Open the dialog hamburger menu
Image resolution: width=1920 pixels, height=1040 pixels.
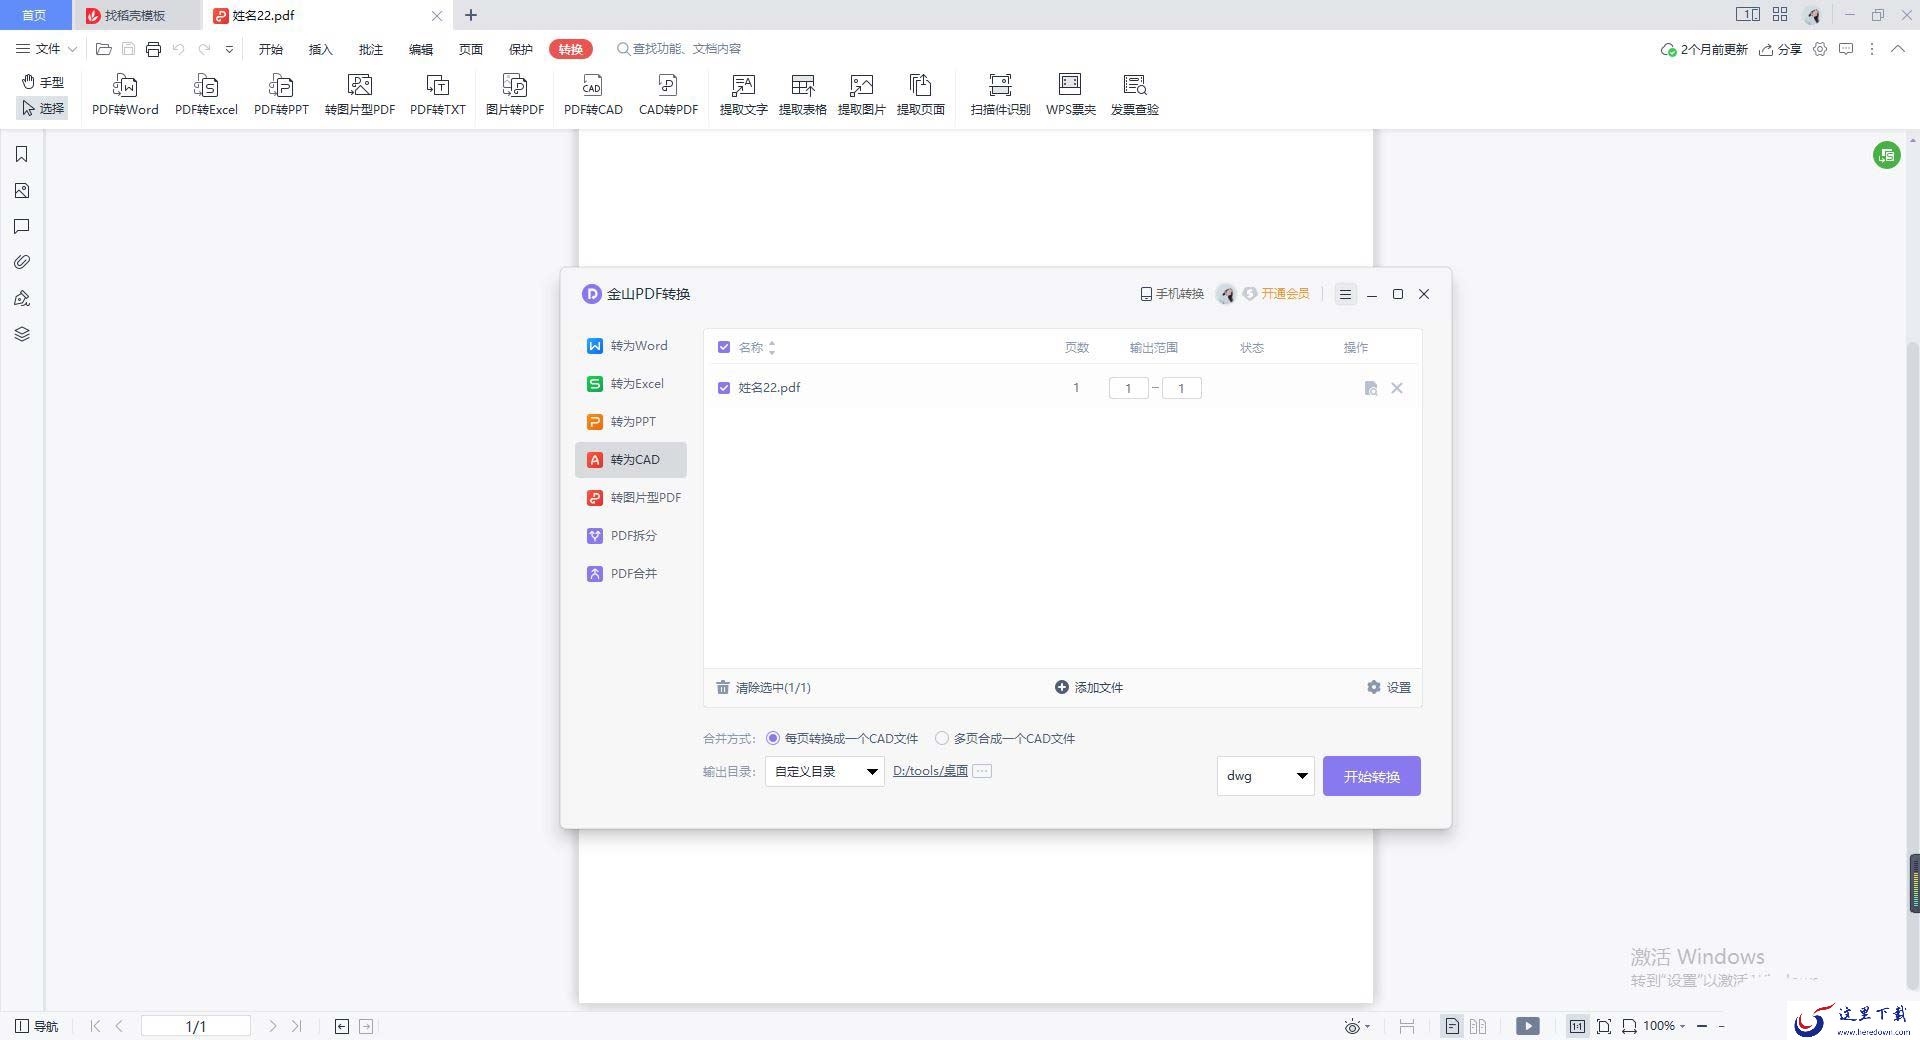coord(1345,294)
